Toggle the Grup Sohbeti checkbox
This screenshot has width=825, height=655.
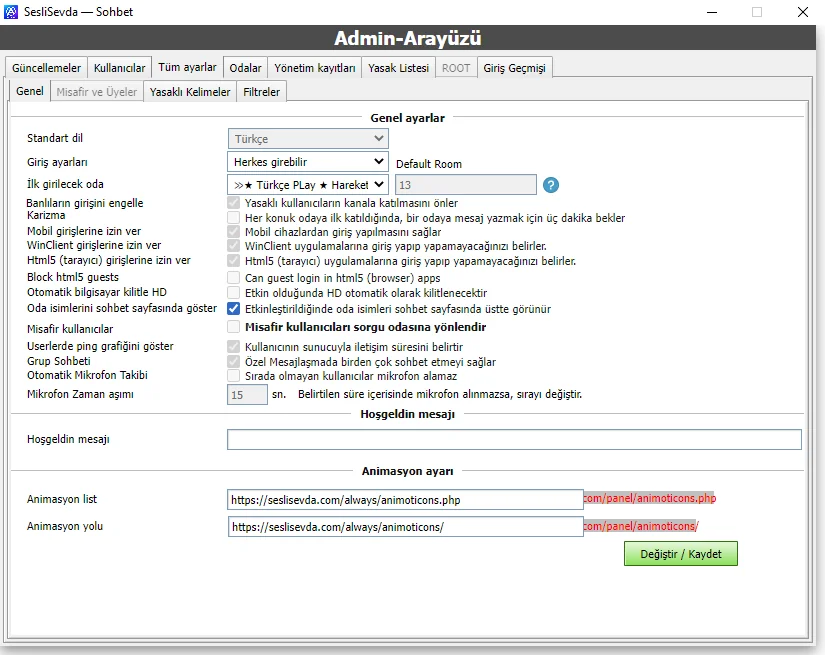234,362
